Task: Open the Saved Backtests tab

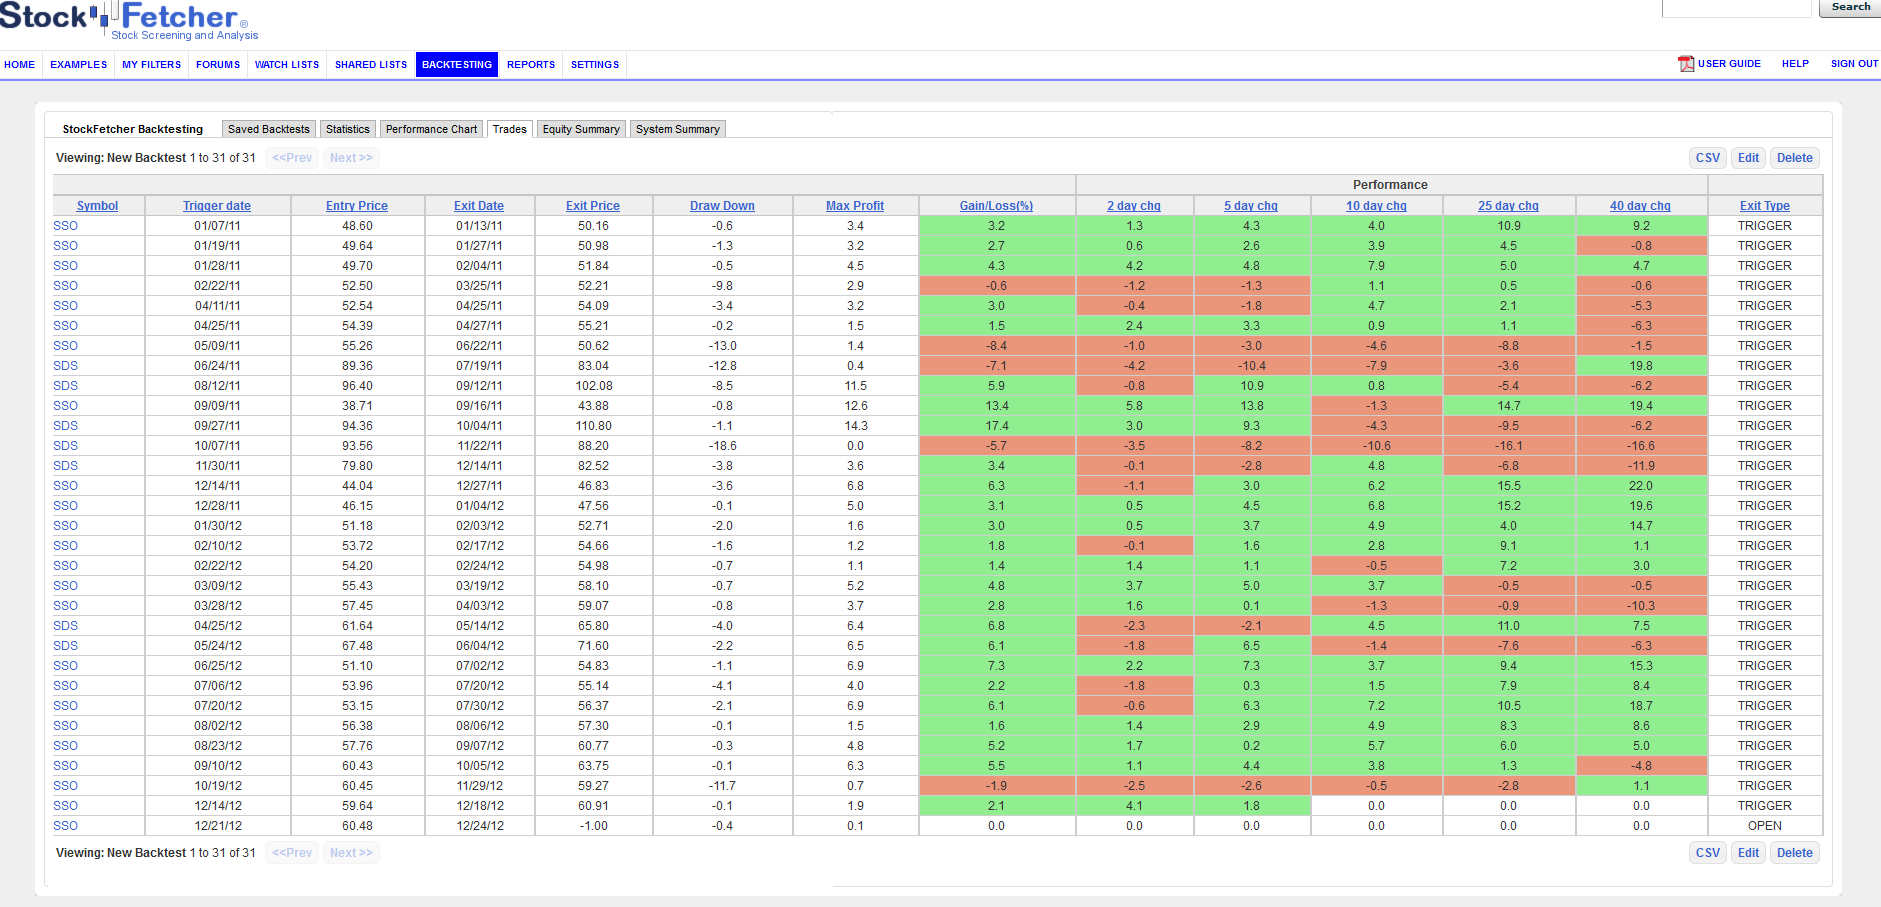Action: tap(268, 129)
